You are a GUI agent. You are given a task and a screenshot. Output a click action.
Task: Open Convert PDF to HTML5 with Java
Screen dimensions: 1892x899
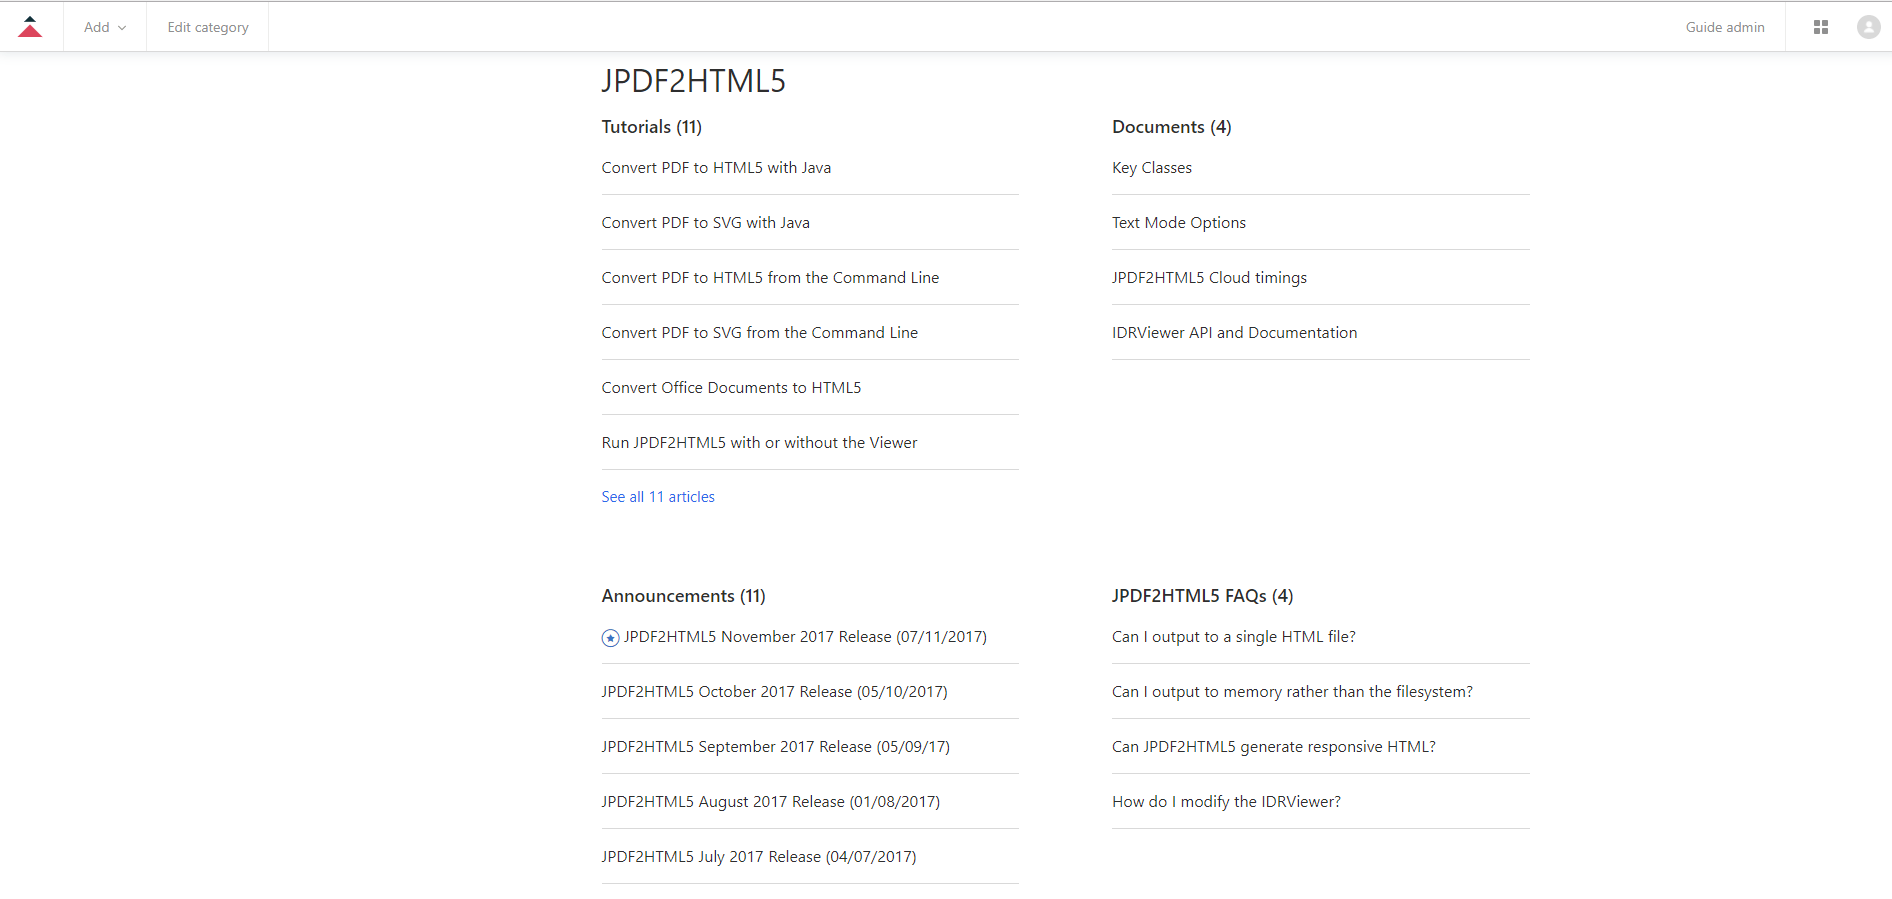(x=716, y=168)
